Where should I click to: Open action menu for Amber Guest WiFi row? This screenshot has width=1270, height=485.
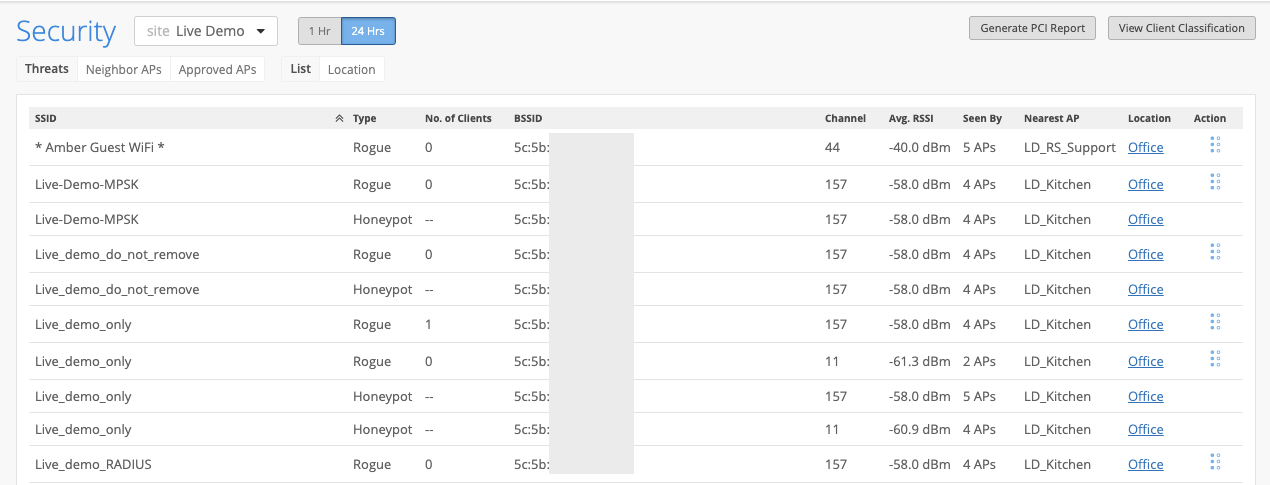click(1215, 146)
